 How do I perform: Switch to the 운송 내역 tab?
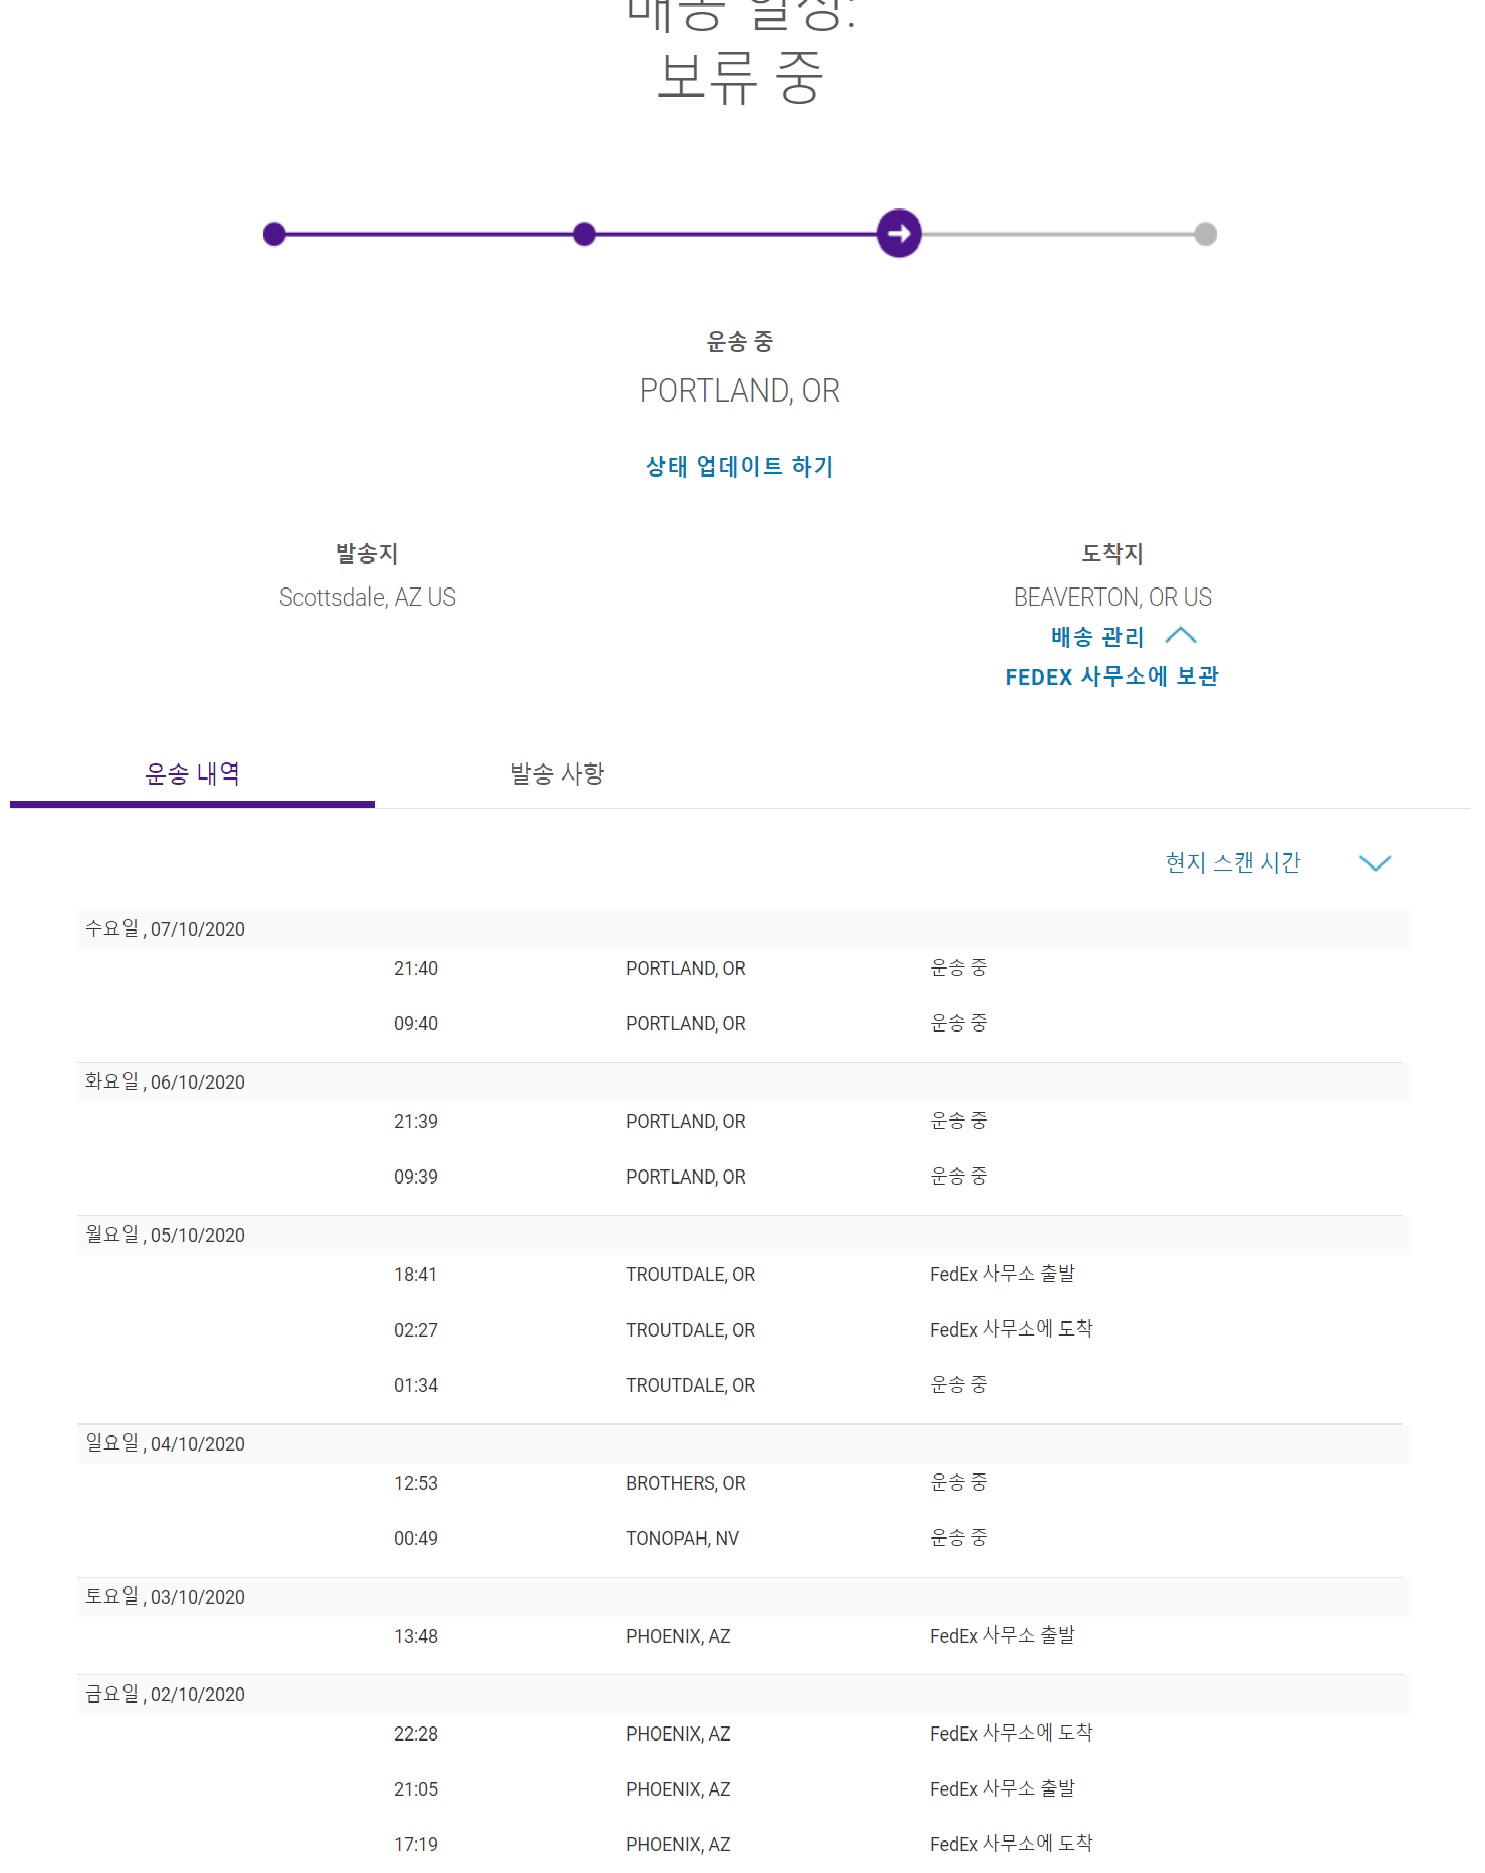tap(192, 774)
